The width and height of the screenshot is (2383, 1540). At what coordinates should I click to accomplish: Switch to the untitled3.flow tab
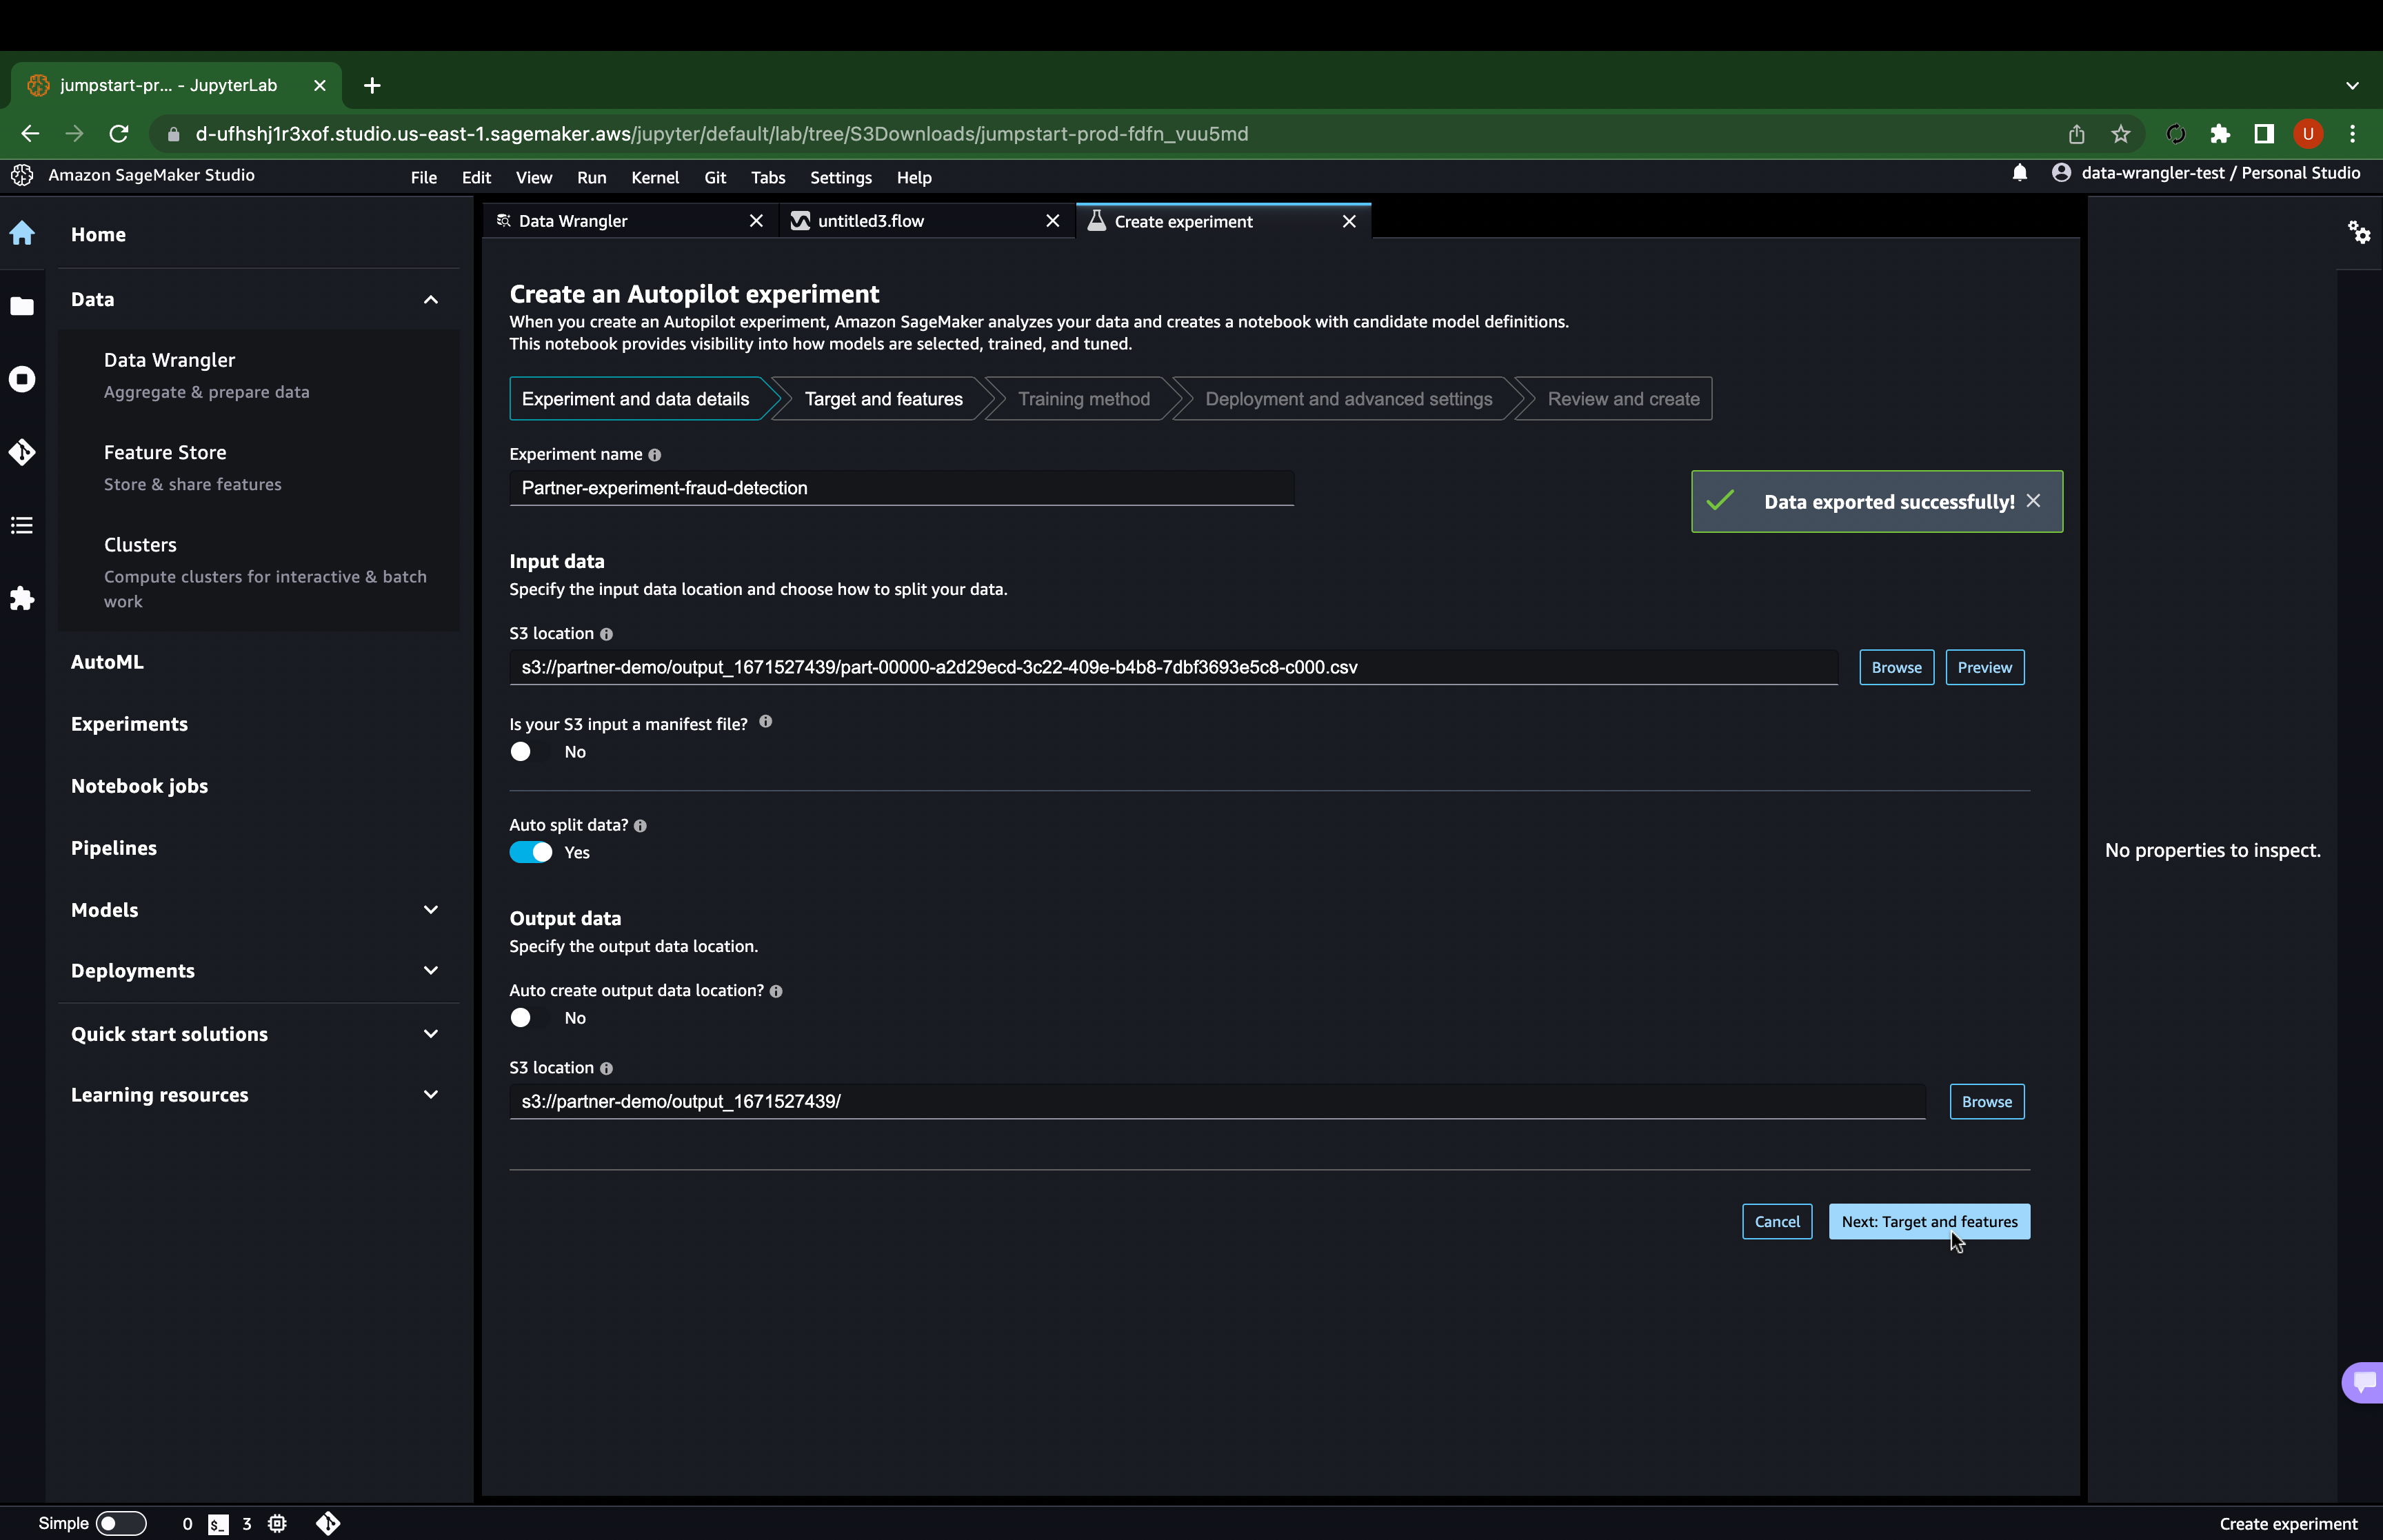tap(870, 220)
